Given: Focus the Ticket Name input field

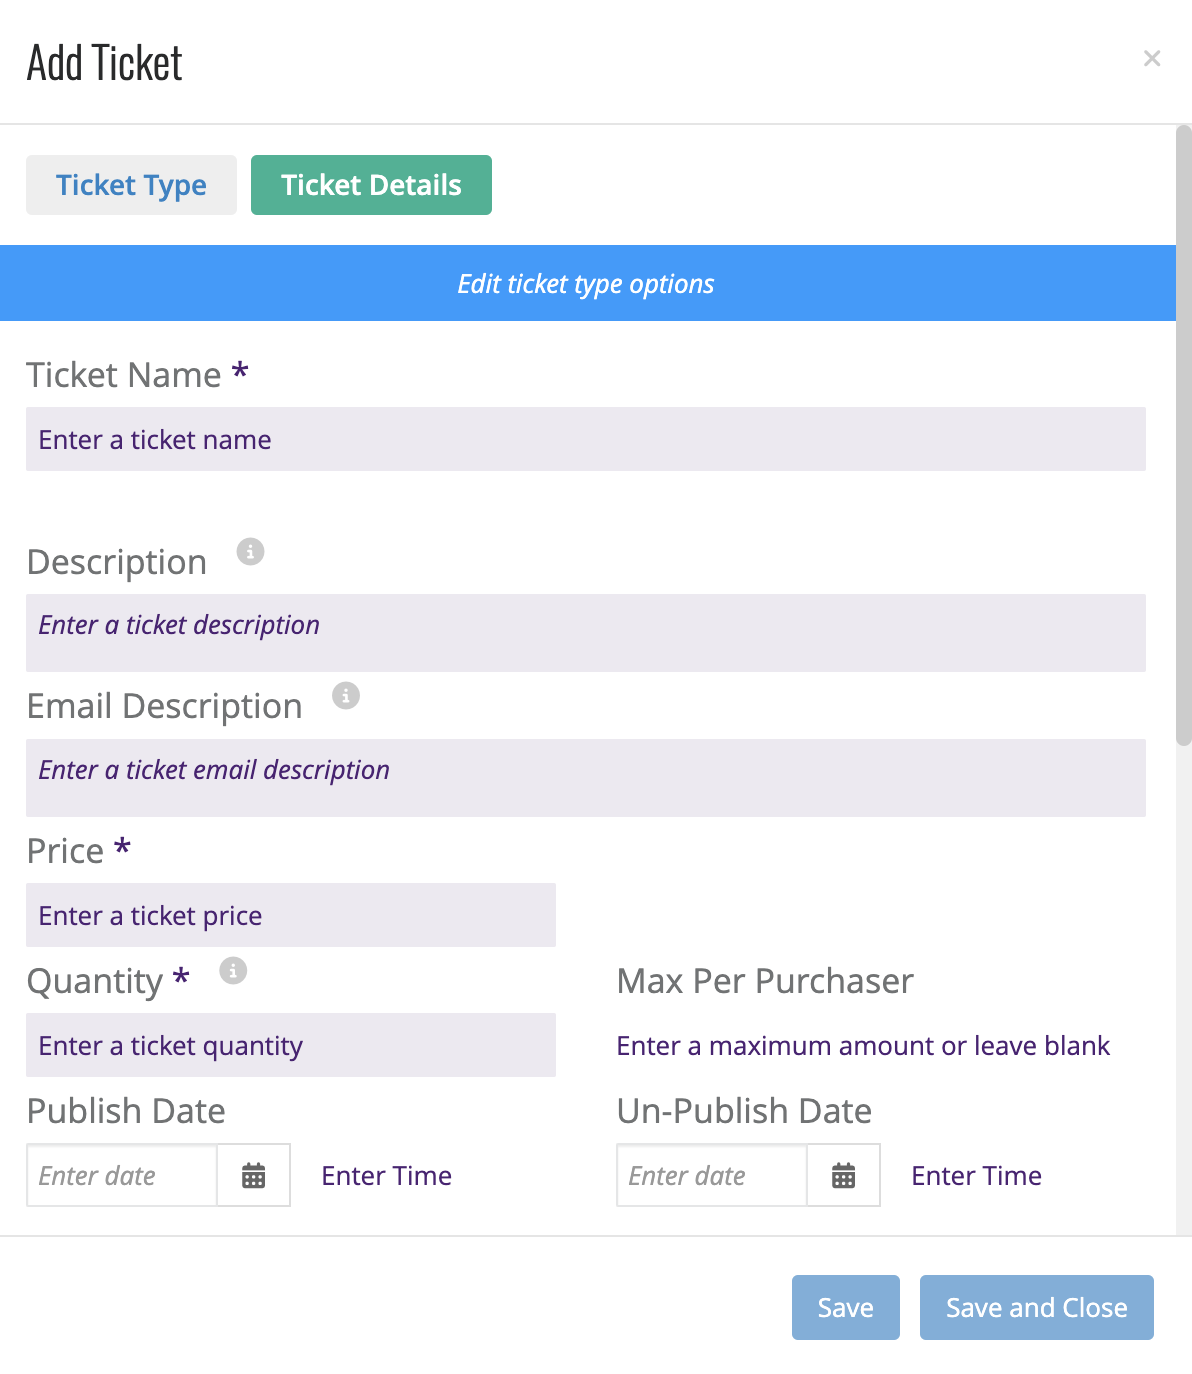Looking at the screenshot, I should click(x=586, y=439).
